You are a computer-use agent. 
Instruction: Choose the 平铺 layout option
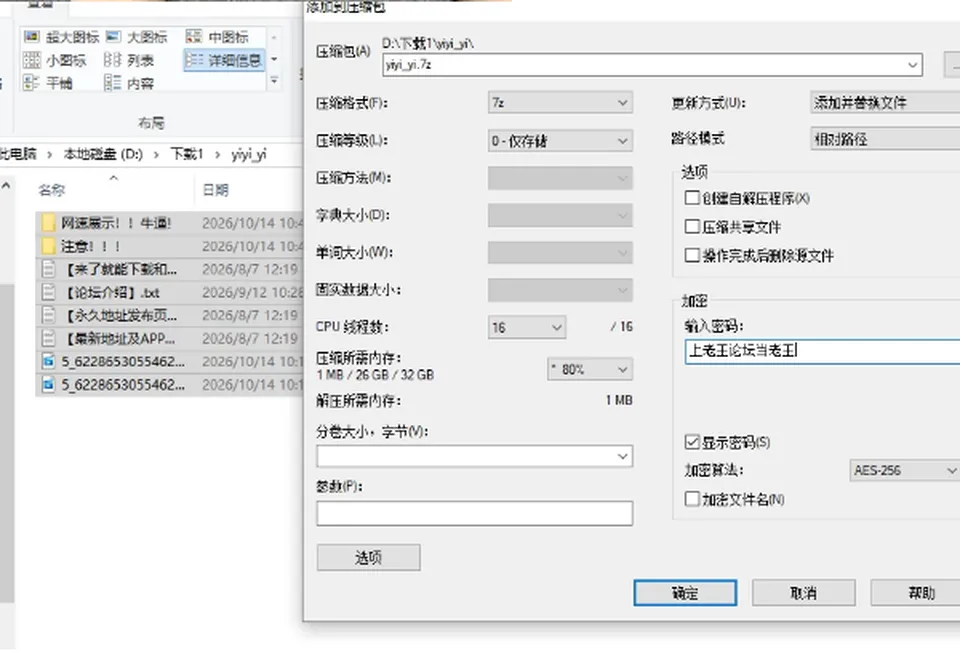tap(48, 83)
